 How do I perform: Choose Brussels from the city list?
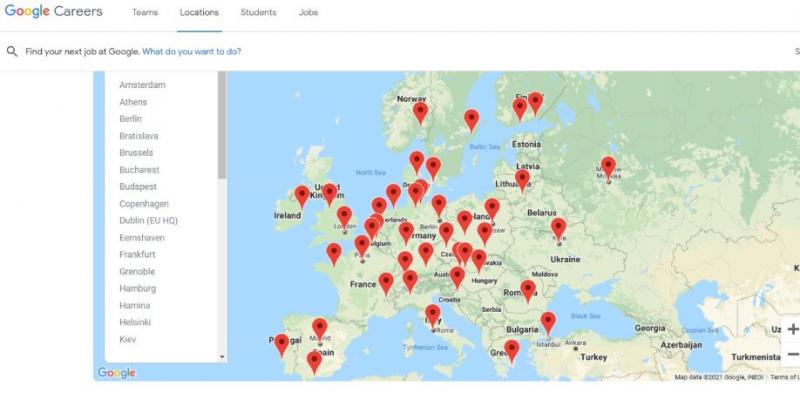(x=136, y=153)
